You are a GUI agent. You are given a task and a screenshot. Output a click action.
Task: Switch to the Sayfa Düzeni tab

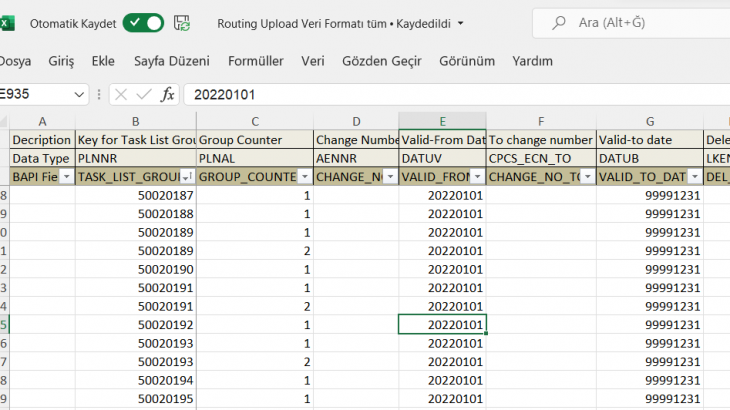[172, 61]
